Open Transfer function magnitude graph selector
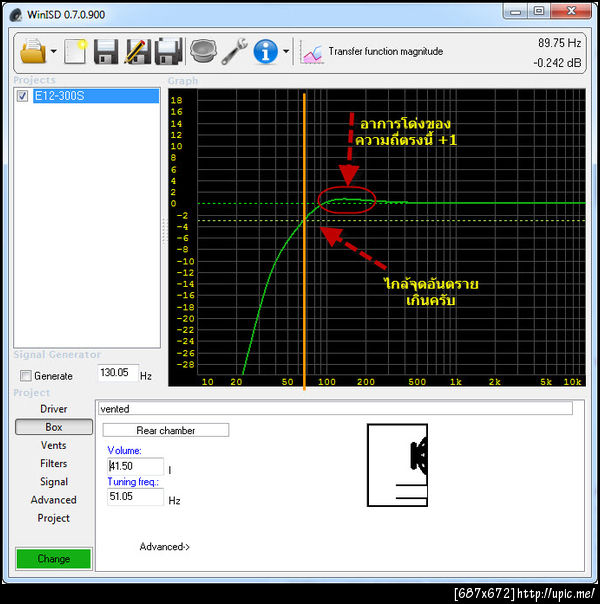Image resolution: width=600 pixels, height=604 pixels. click(x=385, y=51)
